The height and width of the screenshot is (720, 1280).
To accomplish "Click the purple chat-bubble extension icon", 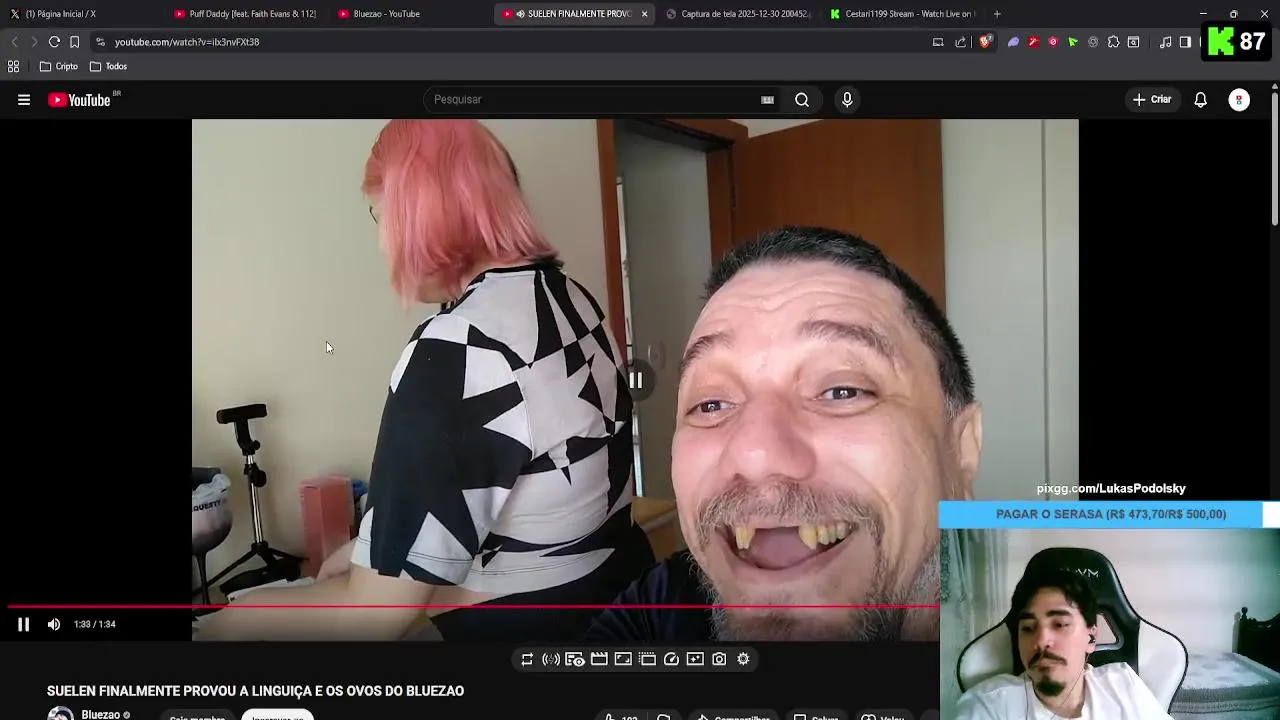I will [1013, 42].
